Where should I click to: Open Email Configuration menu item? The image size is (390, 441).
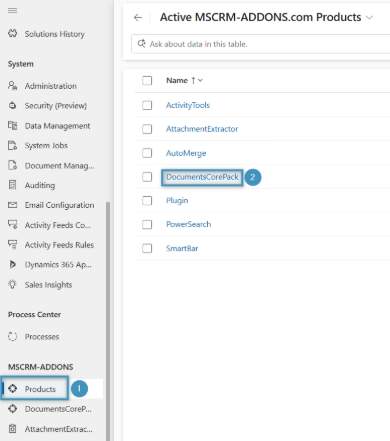click(x=59, y=205)
